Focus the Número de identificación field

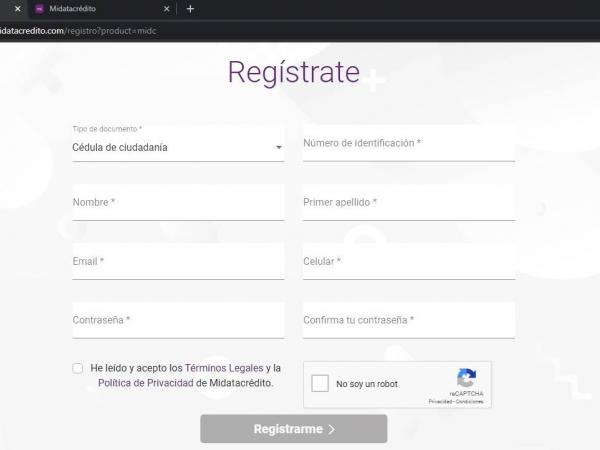point(408,144)
